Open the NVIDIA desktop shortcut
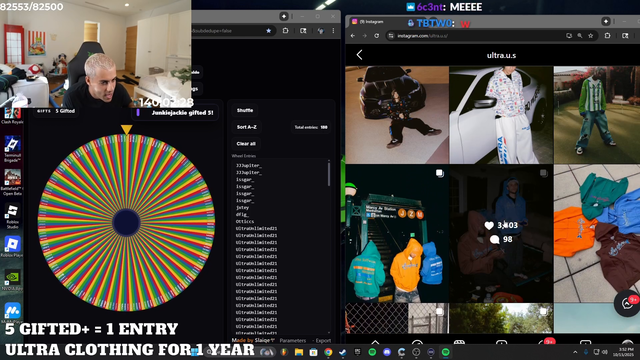The image size is (640, 360). [12, 280]
